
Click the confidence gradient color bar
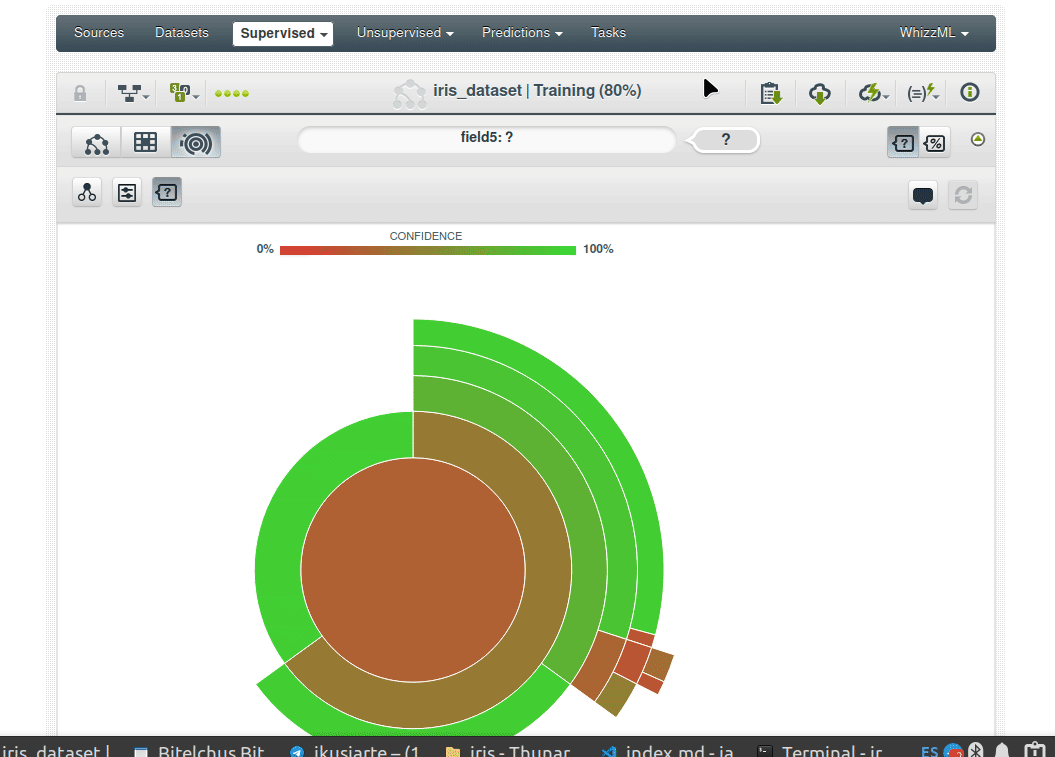427,250
